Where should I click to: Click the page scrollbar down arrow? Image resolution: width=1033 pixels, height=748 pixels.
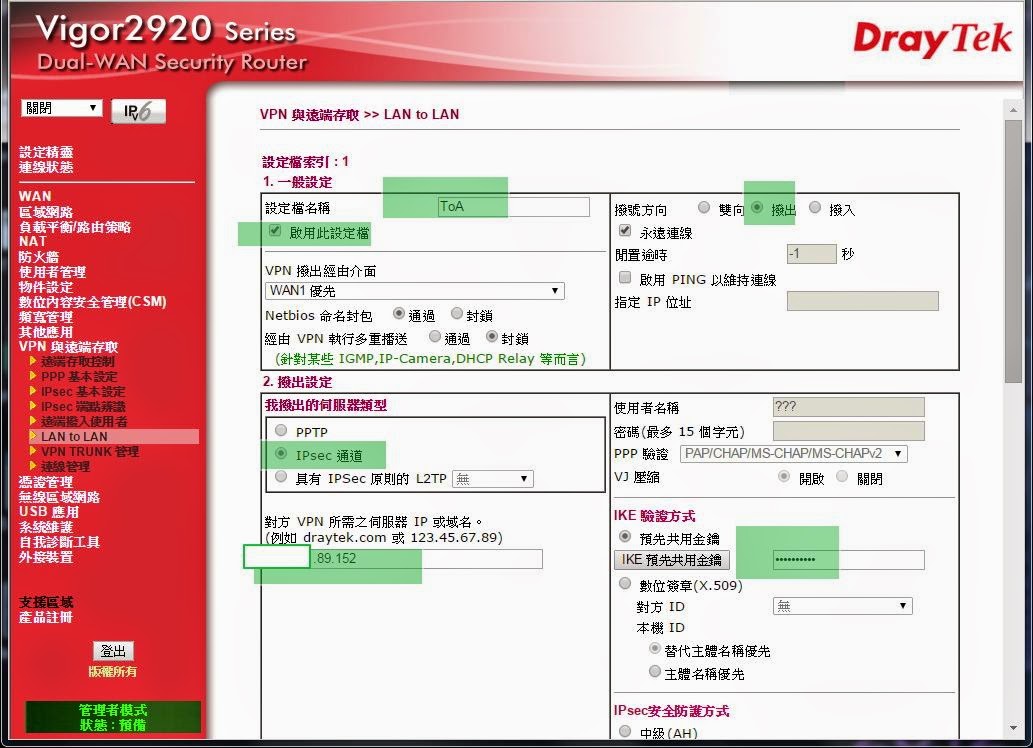[1013, 728]
